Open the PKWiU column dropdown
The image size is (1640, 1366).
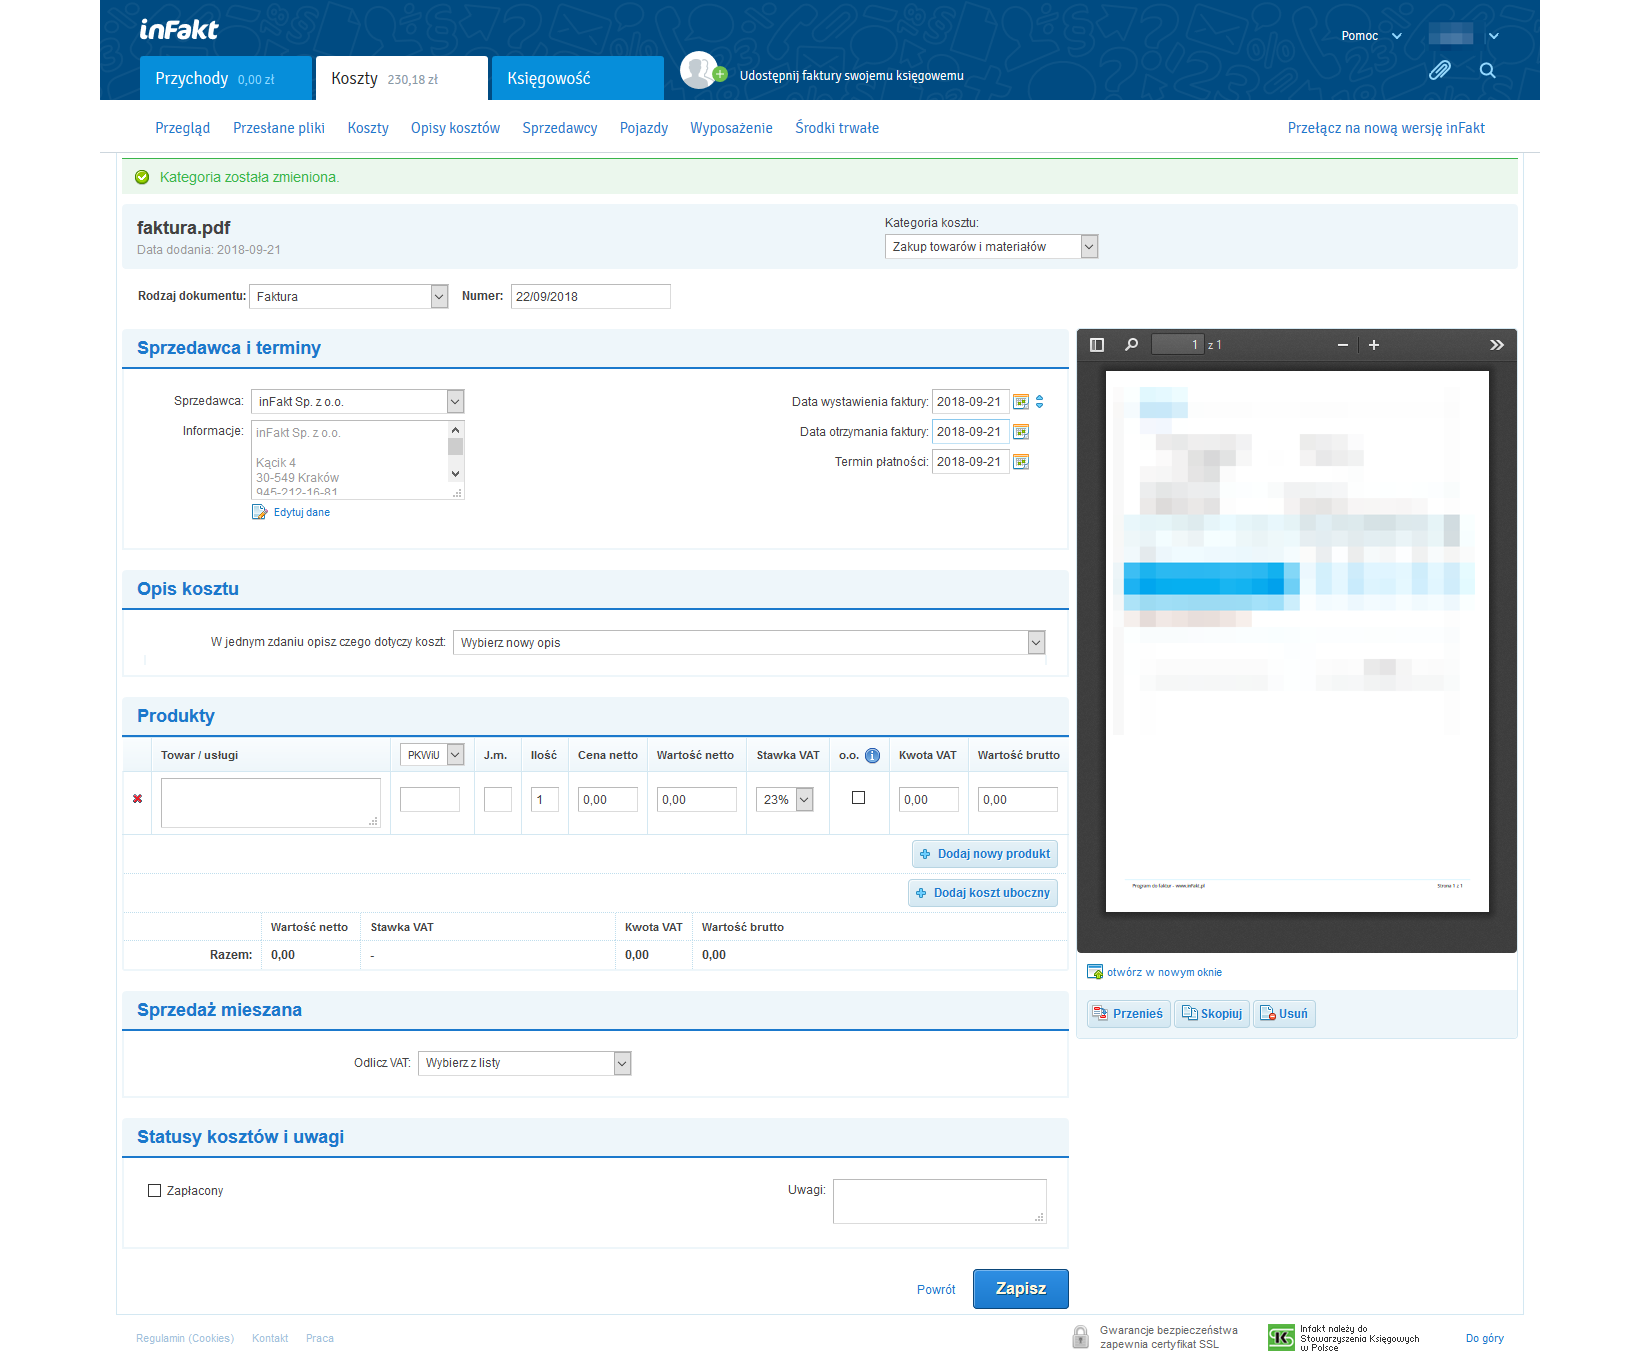pyautogui.click(x=432, y=755)
